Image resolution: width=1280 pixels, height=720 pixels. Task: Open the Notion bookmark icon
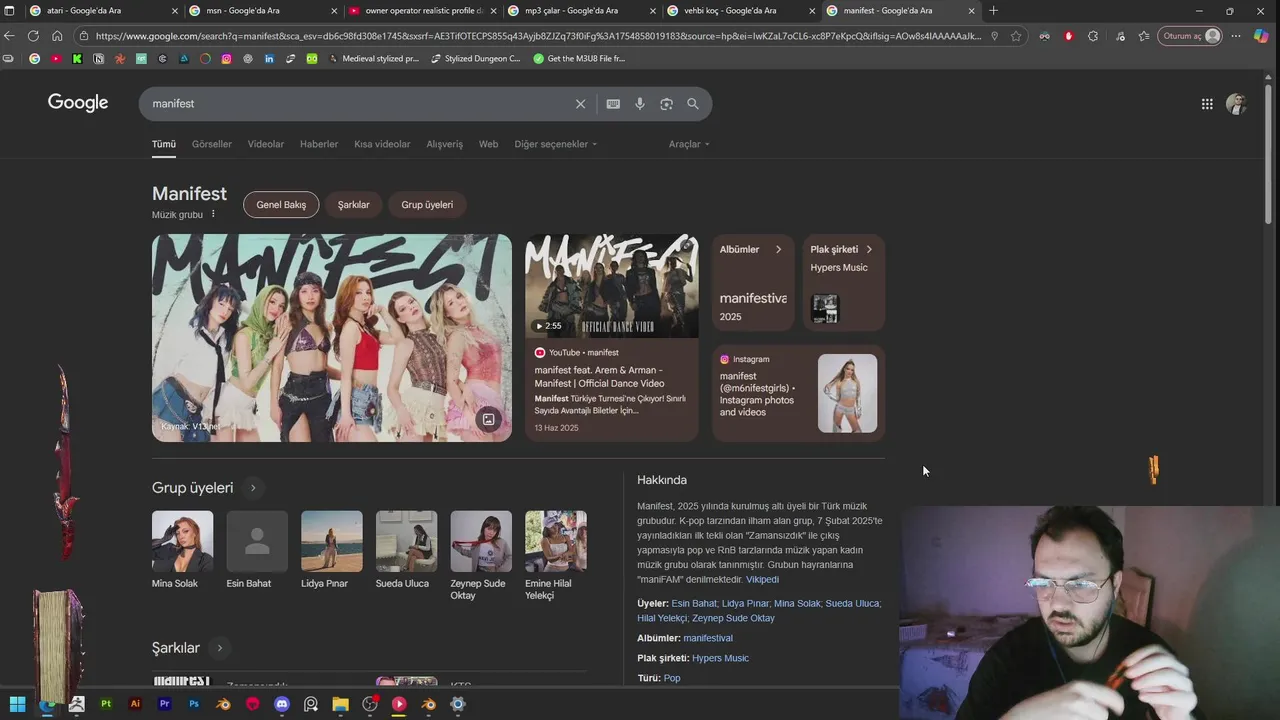(x=98, y=59)
